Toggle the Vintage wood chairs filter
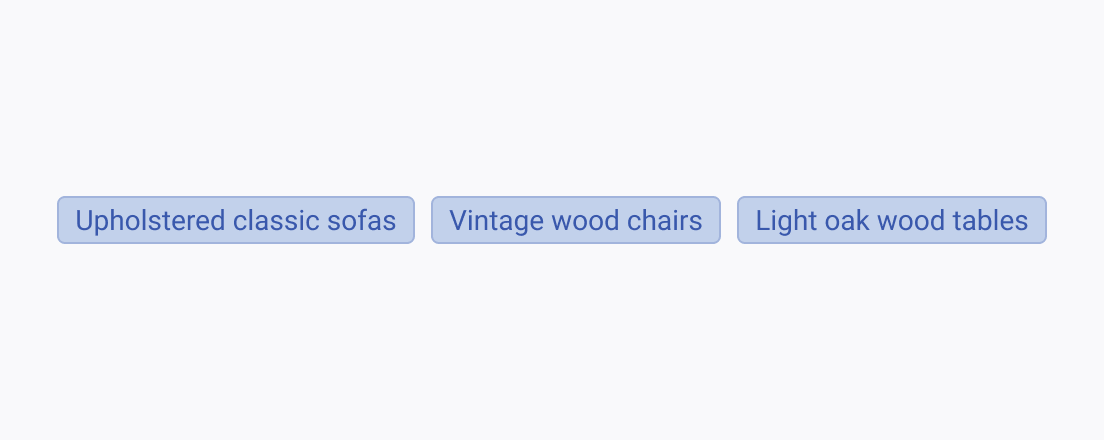Viewport: 1104px width, 440px height. 576,220
